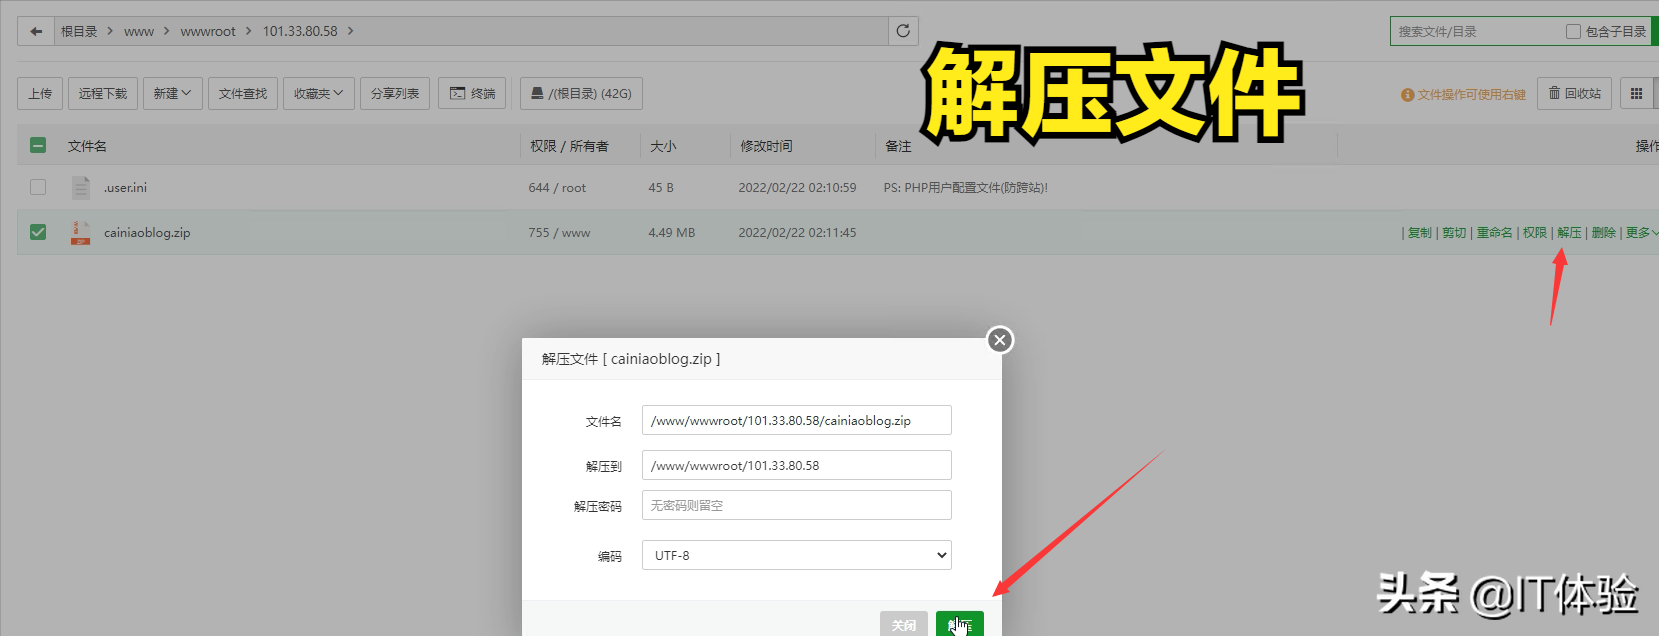The width and height of the screenshot is (1659, 636).
Task: Open 文件查找 file search
Action: [x=243, y=93]
